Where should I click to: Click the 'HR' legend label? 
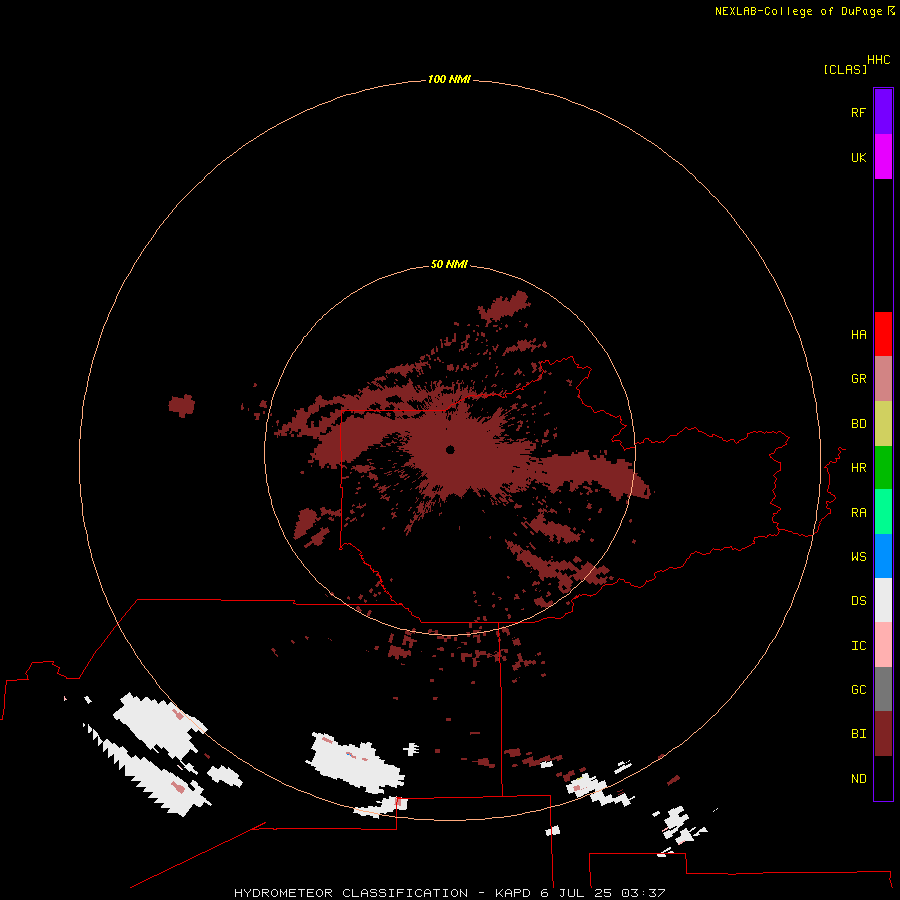tap(858, 468)
